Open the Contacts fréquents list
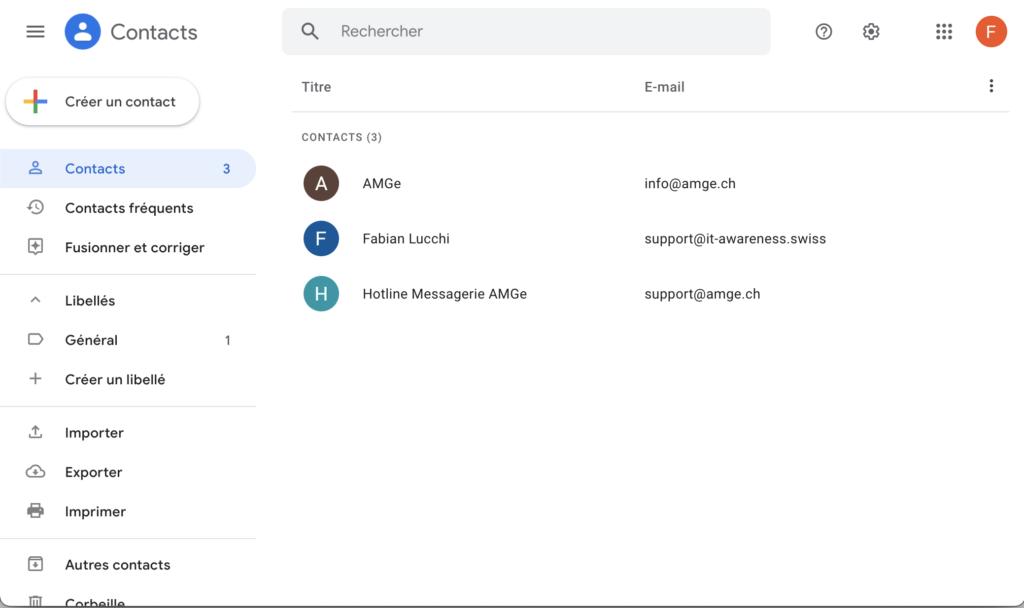The image size is (1024, 608). coord(128,208)
